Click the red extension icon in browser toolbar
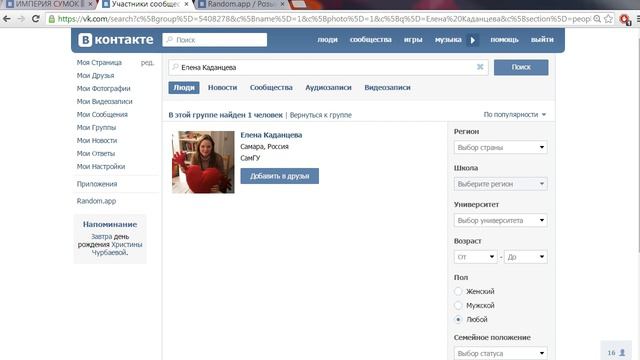Viewport: 640px width, 360px height. pos(624,19)
